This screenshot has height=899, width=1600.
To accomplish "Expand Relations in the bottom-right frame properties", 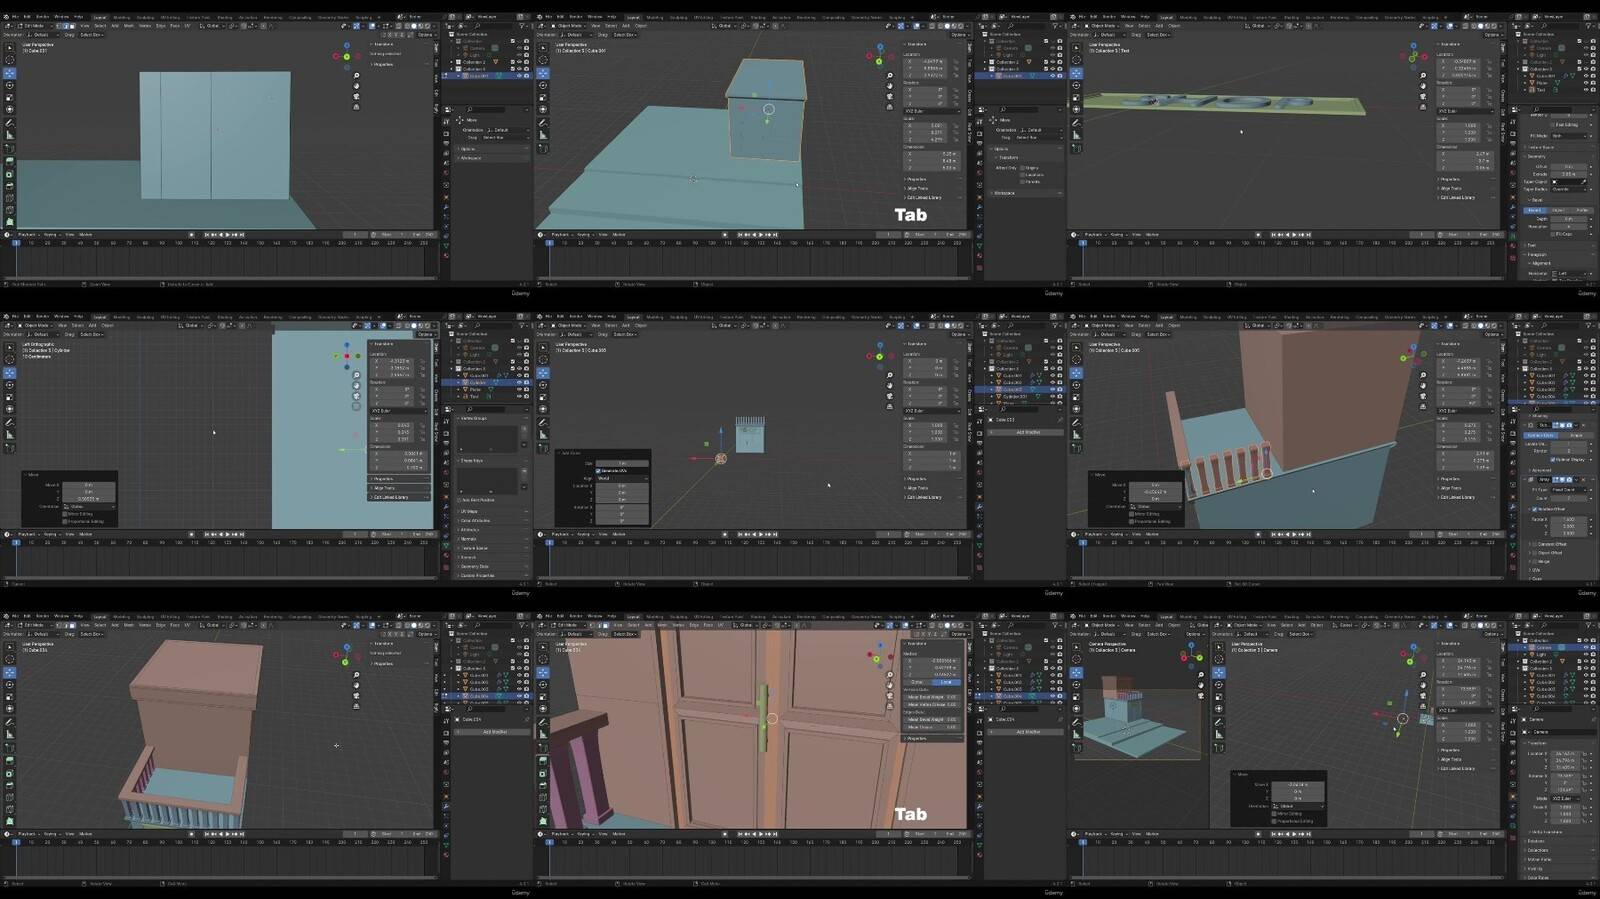I will pos(1538,841).
